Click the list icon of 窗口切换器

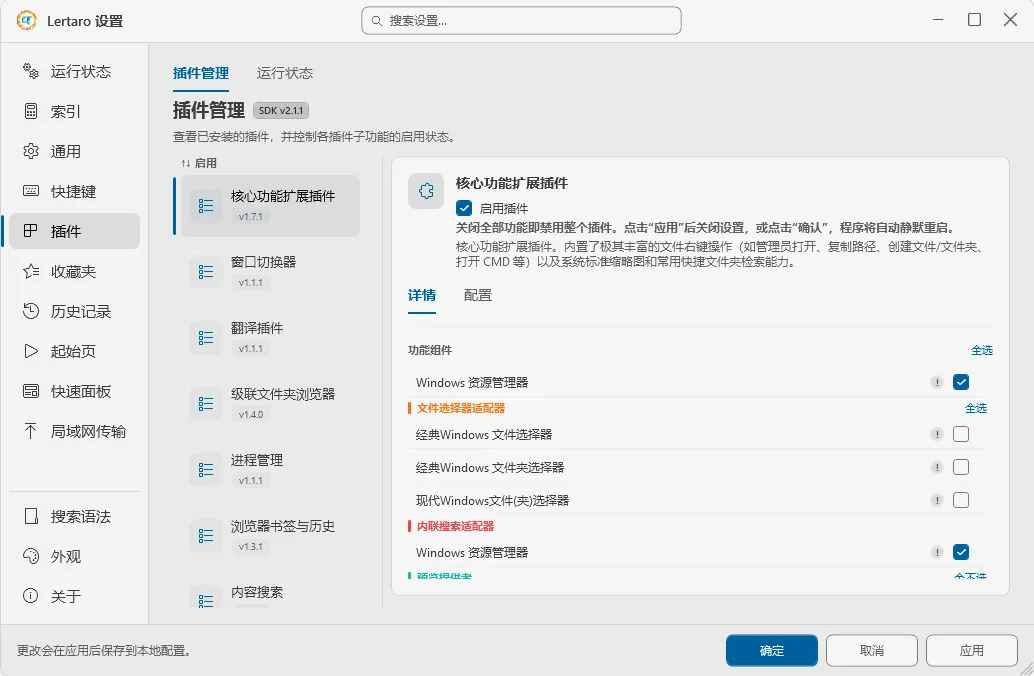coord(206,272)
